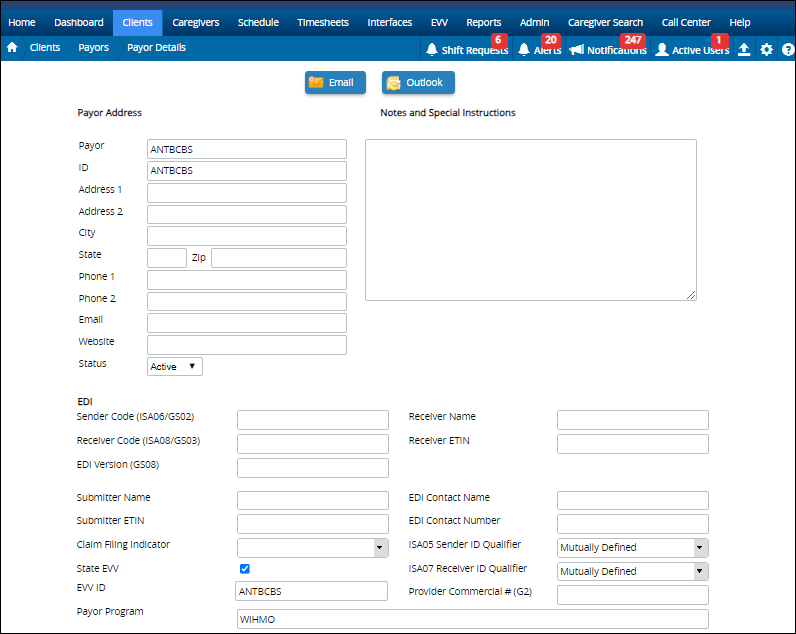Click the Phone 2 field
The image size is (796, 634).
(247, 301)
